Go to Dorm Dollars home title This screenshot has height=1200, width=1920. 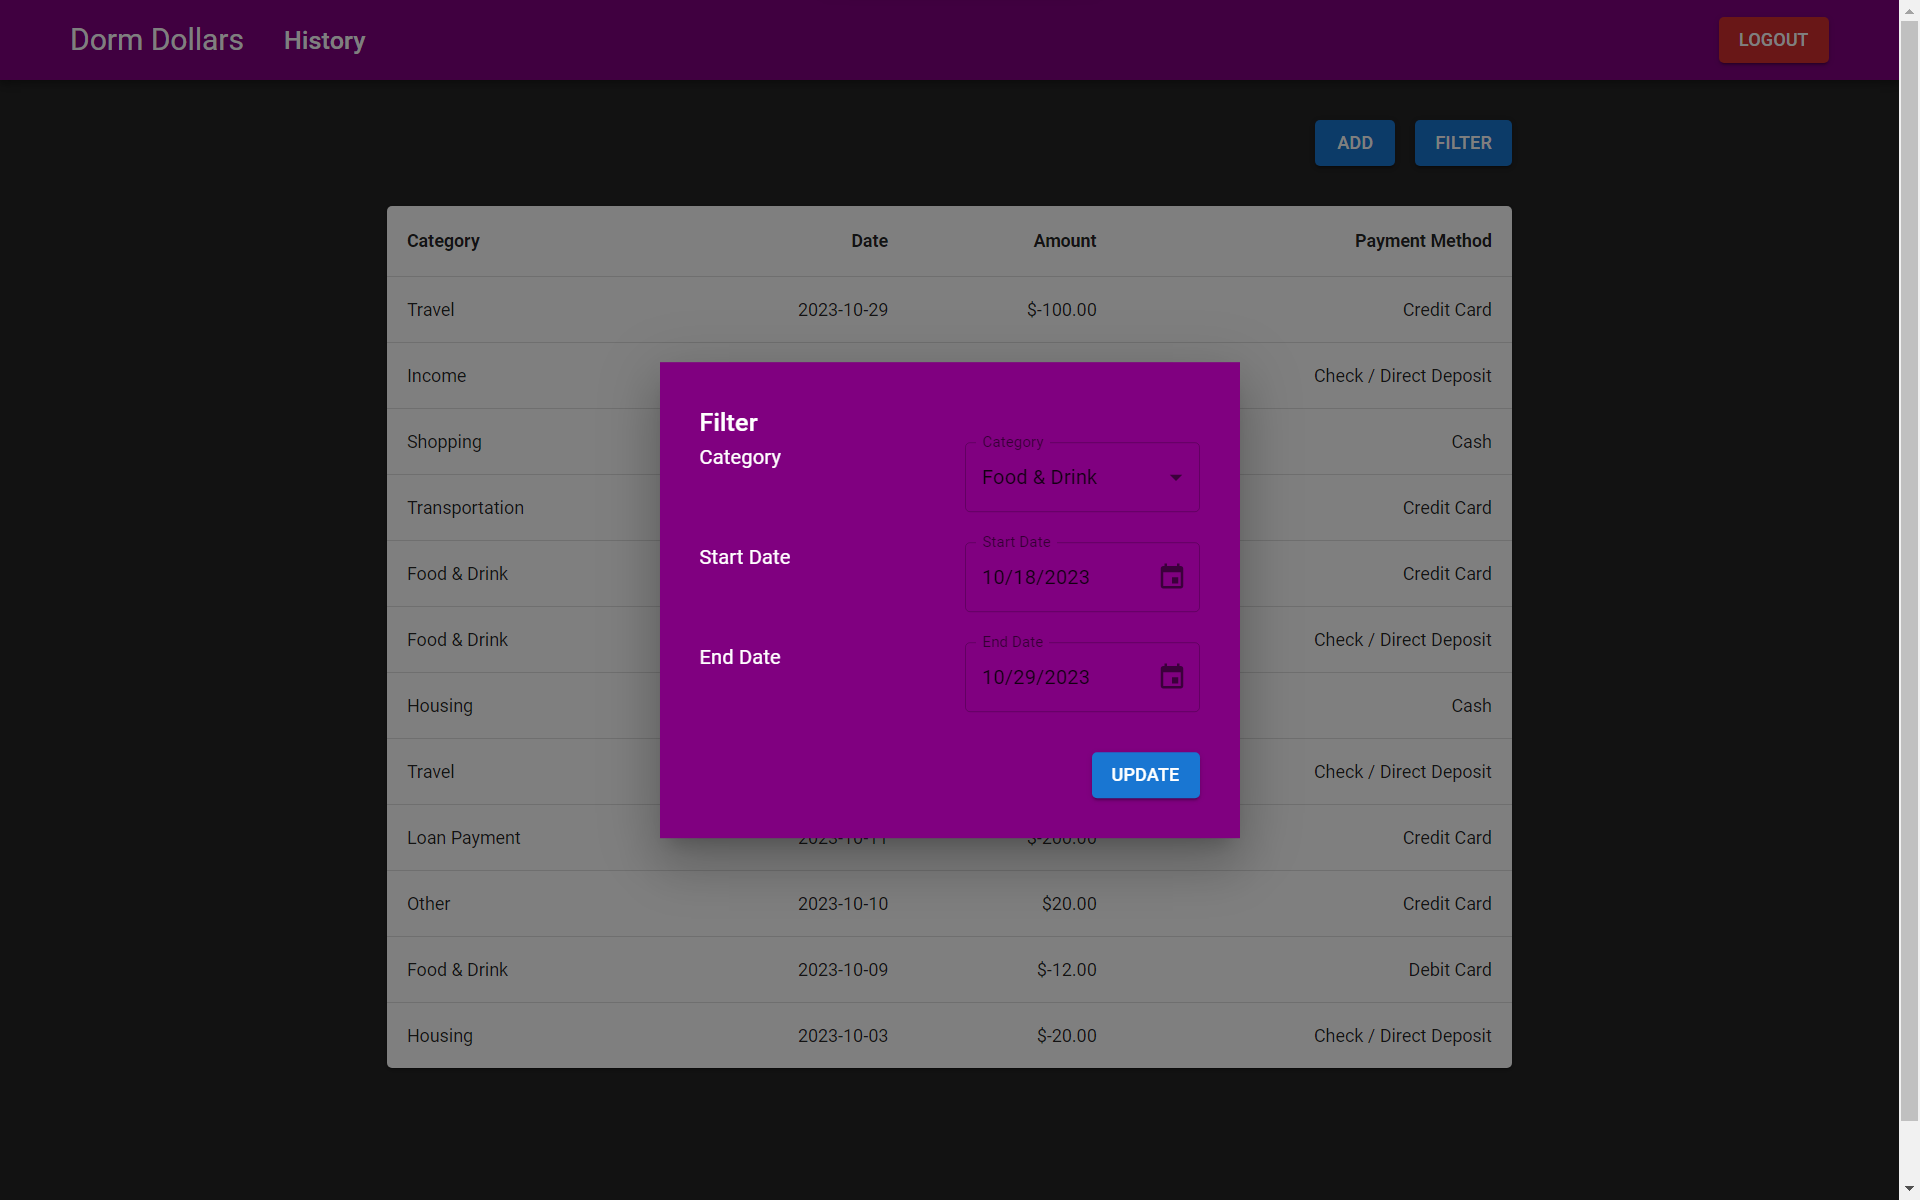pos(157,40)
